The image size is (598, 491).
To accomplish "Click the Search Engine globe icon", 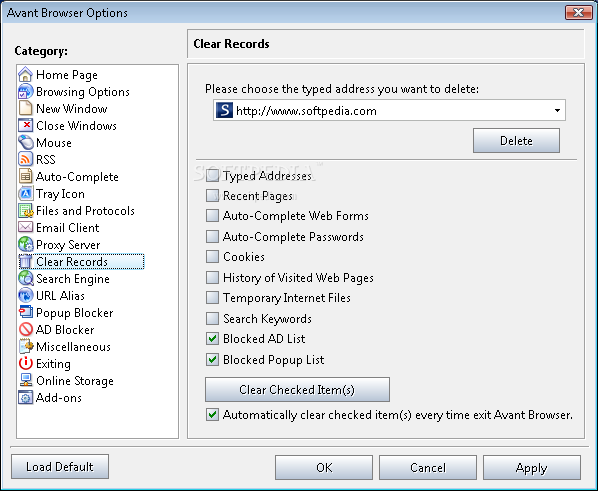I will (26, 279).
